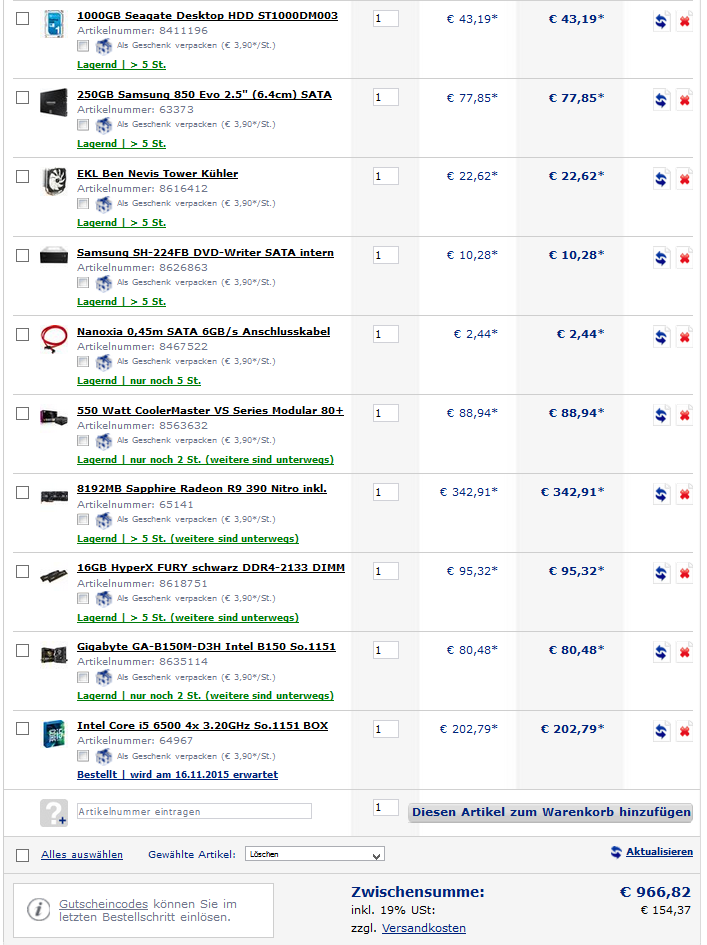Remove EKL Ben Nevis cooler with red X
707x945 pixels.
[x=684, y=178]
